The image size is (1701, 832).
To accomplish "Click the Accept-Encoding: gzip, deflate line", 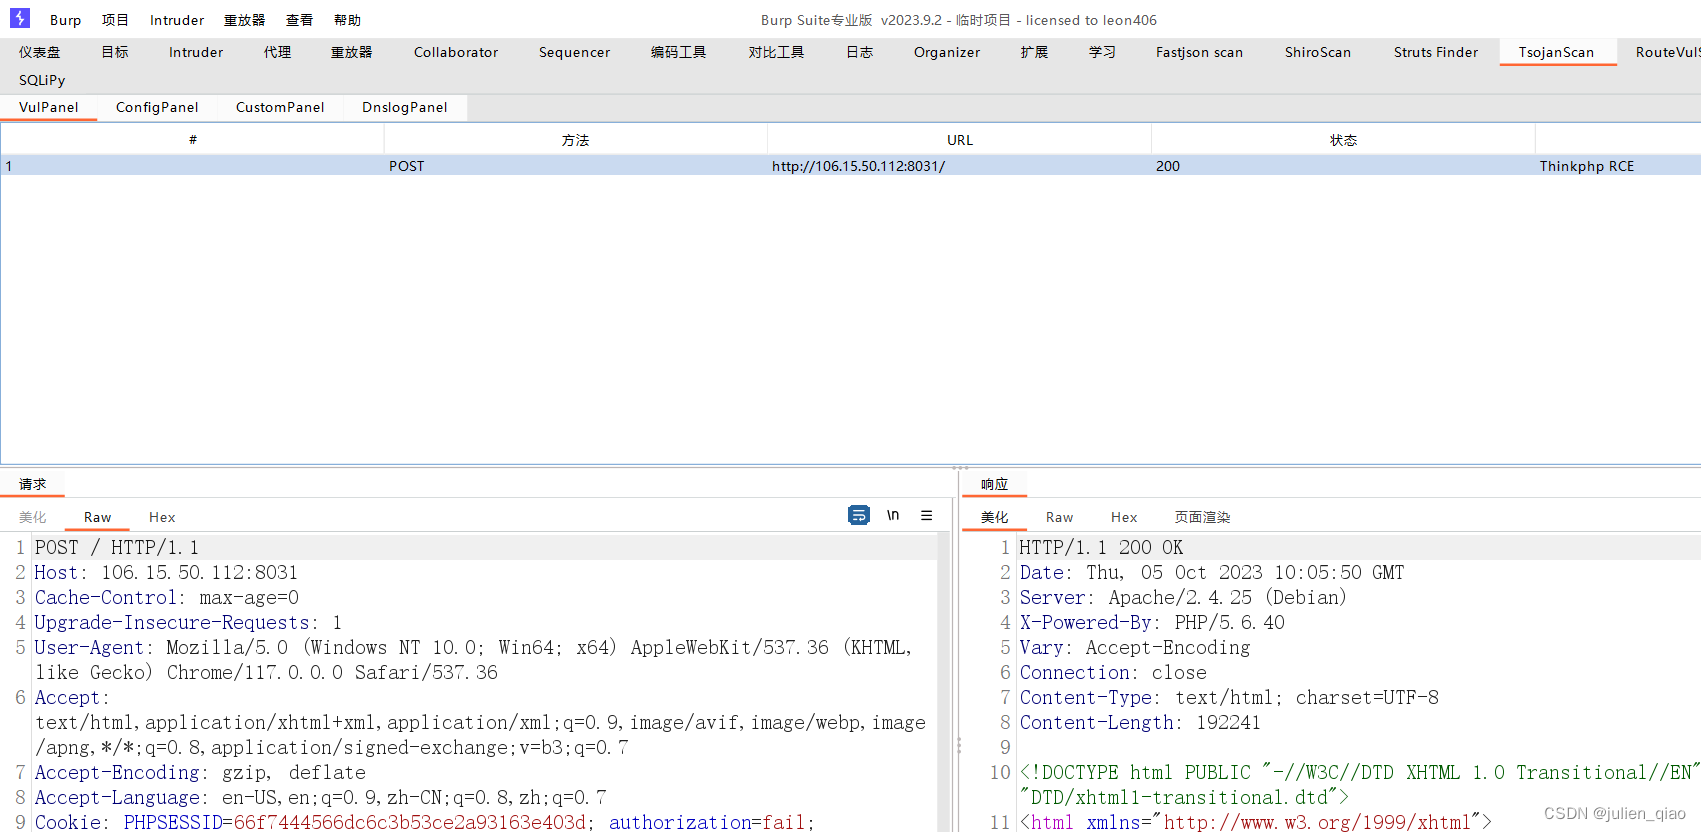I will [x=200, y=772].
